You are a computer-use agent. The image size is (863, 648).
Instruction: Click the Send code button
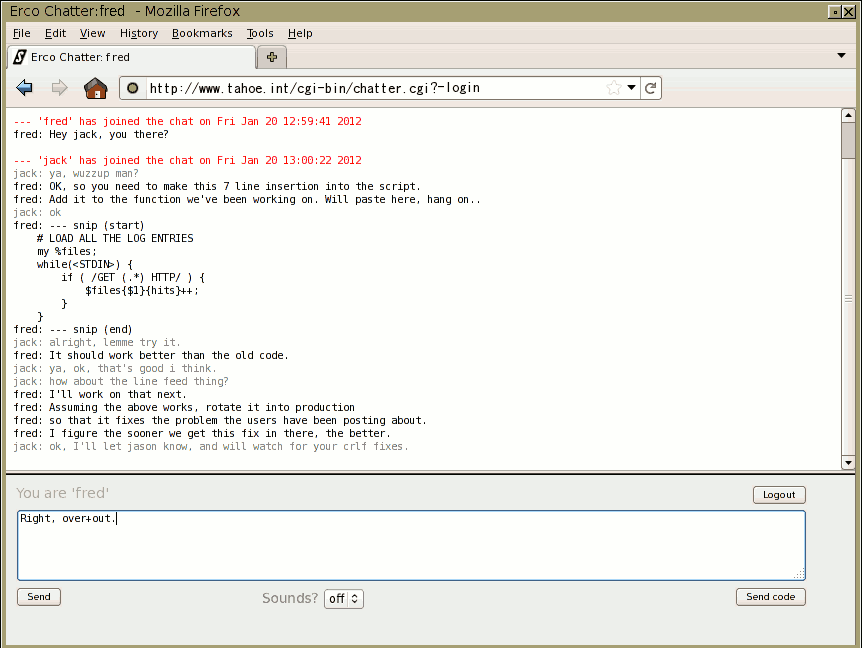click(x=771, y=597)
